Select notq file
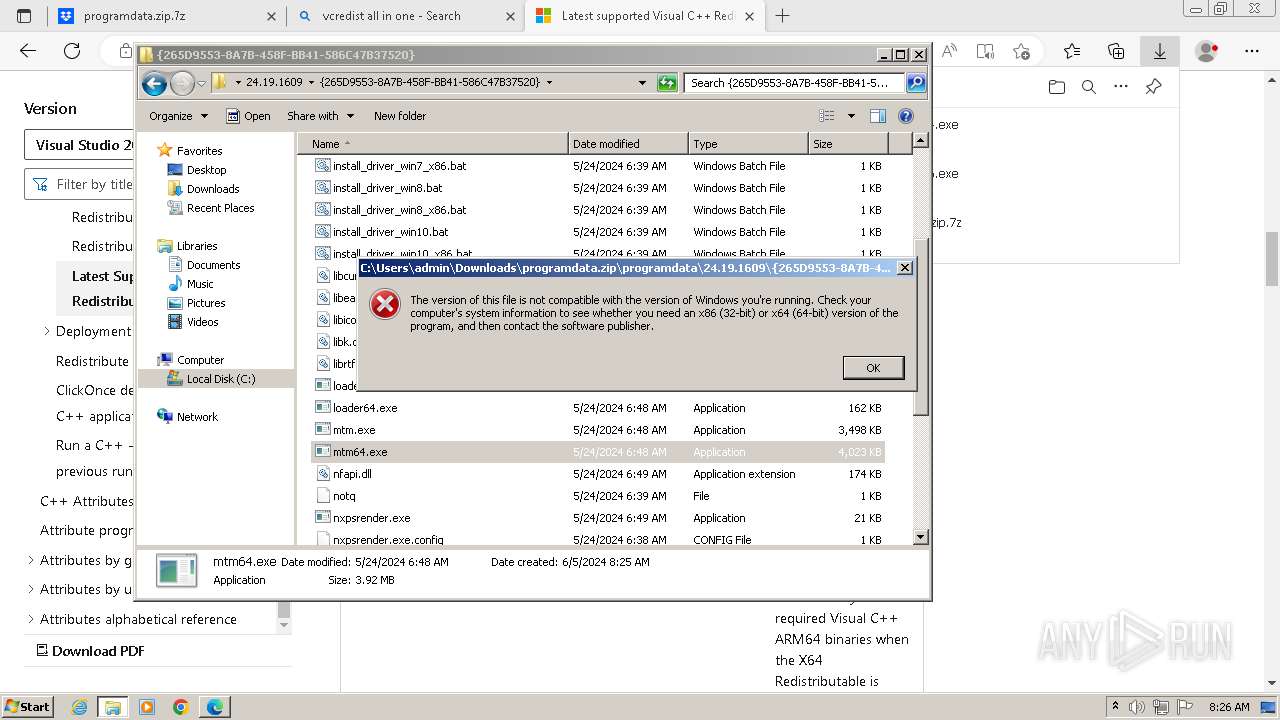This screenshot has width=1280, height=720. click(x=344, y=496)
